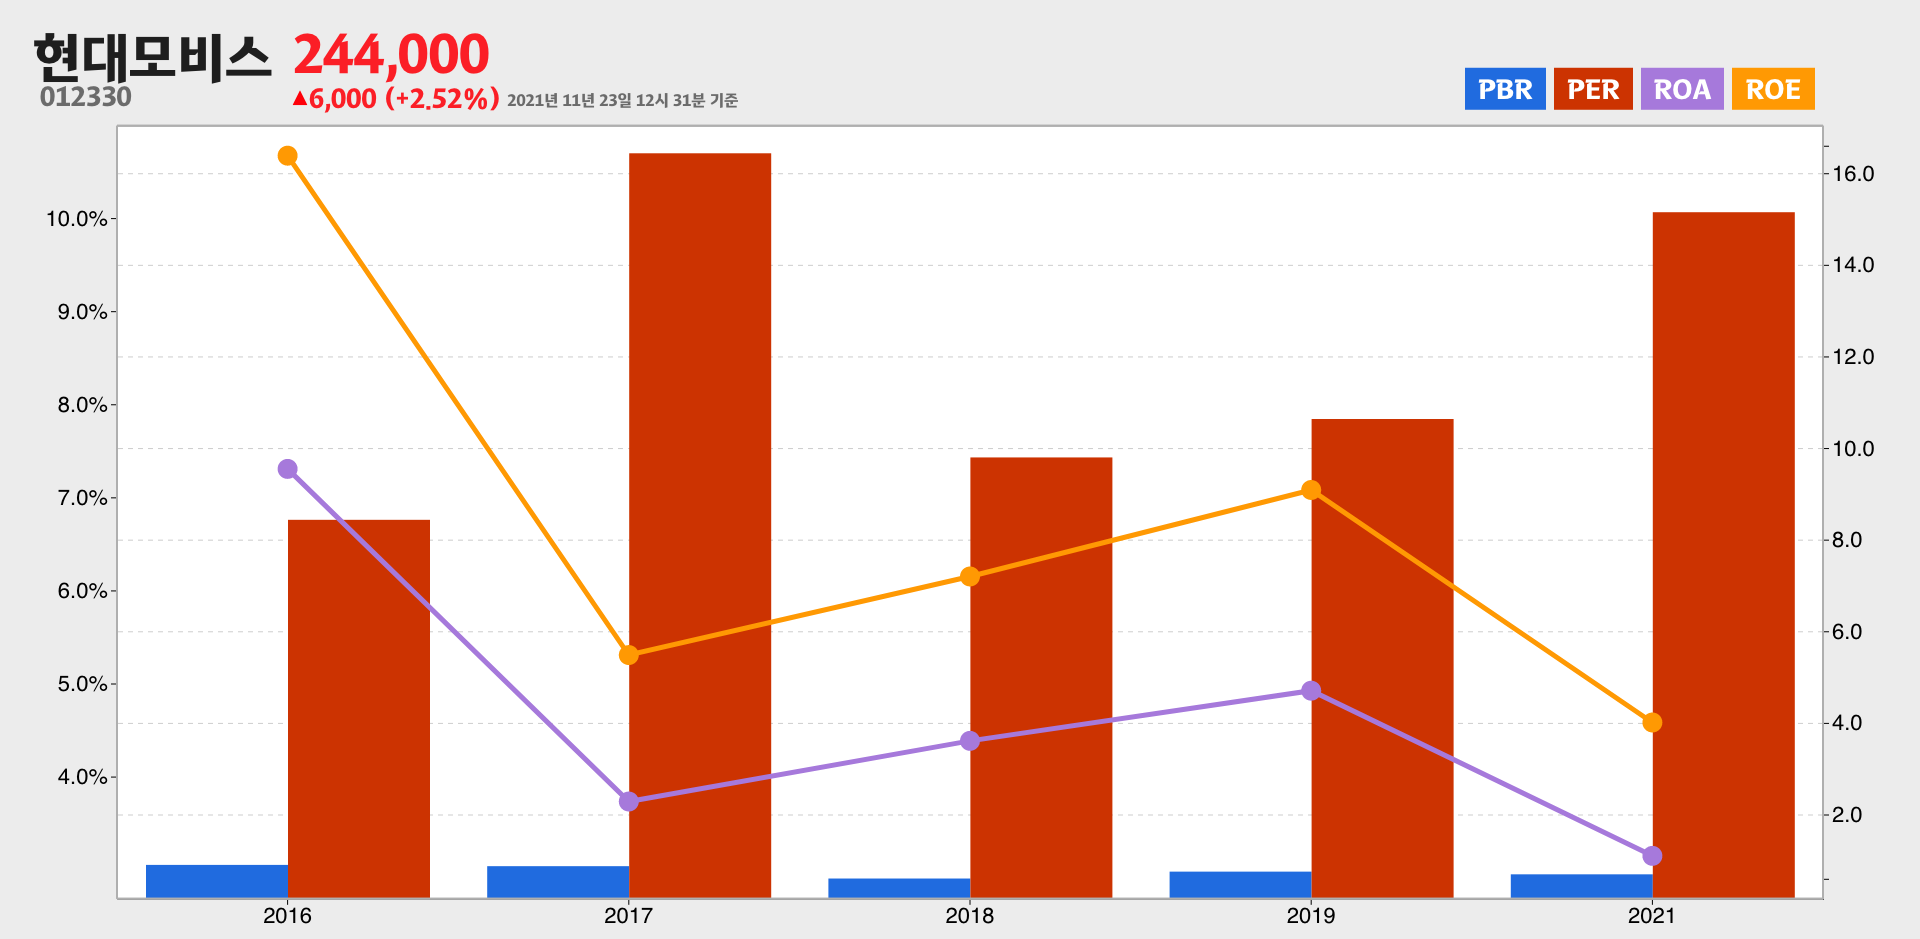
Task: Click the 2021 blue PBR bar
Action: coord(1581,886)
